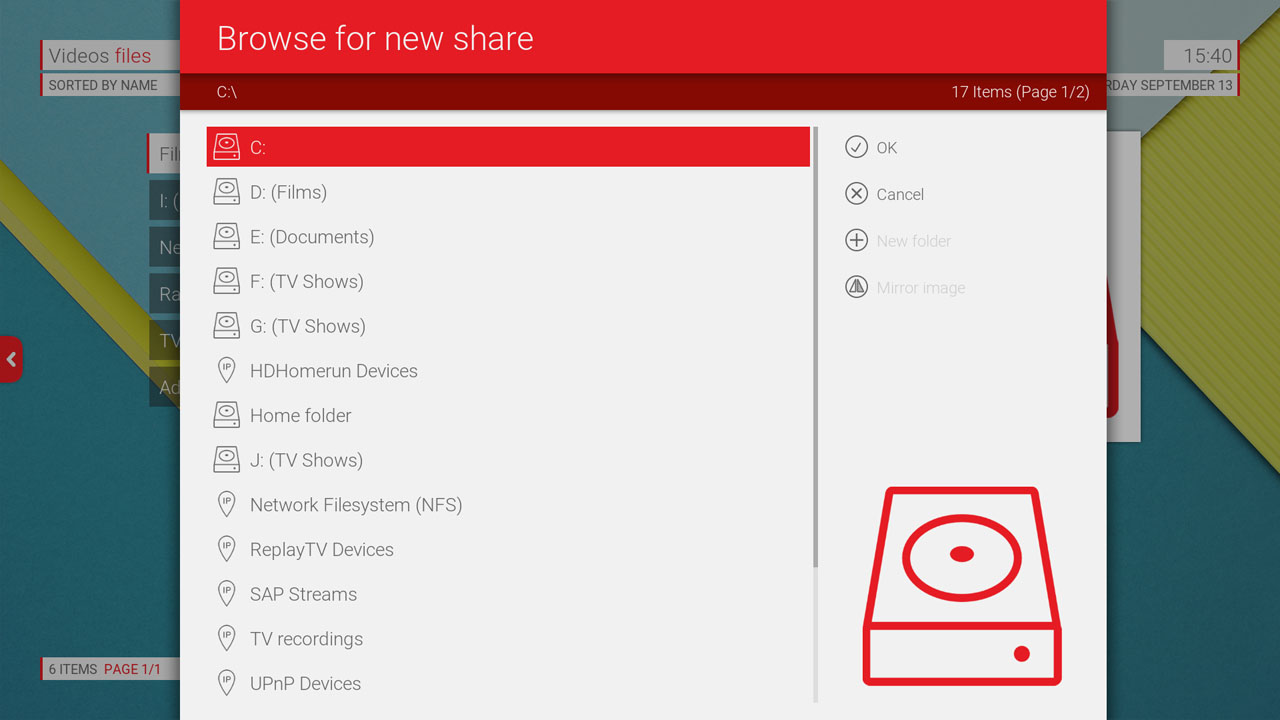Select ReplayTV Devices source
1280x720 pixels.
coord(321,550)
